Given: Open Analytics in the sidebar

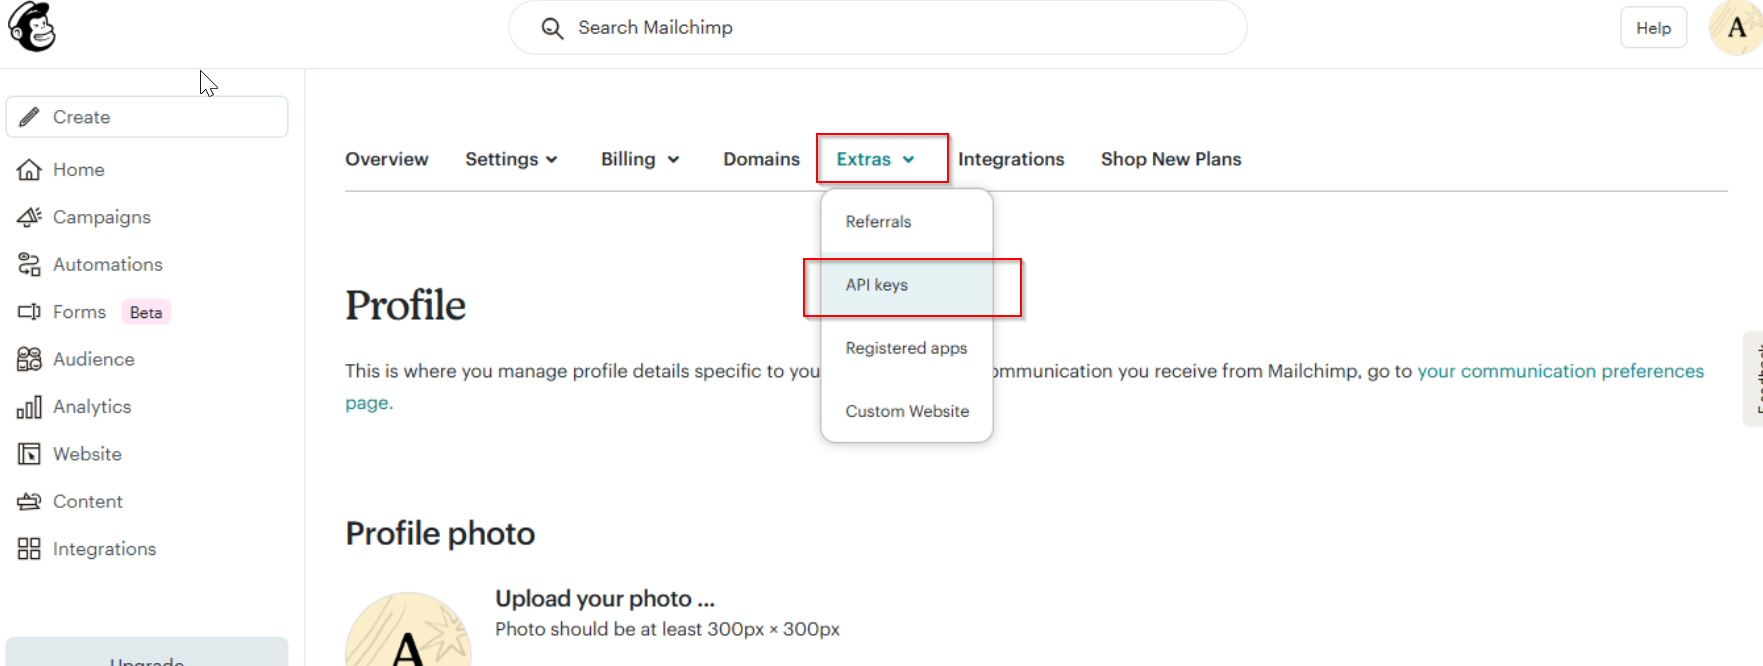Looking at the screenshot, I should (92, 407).
